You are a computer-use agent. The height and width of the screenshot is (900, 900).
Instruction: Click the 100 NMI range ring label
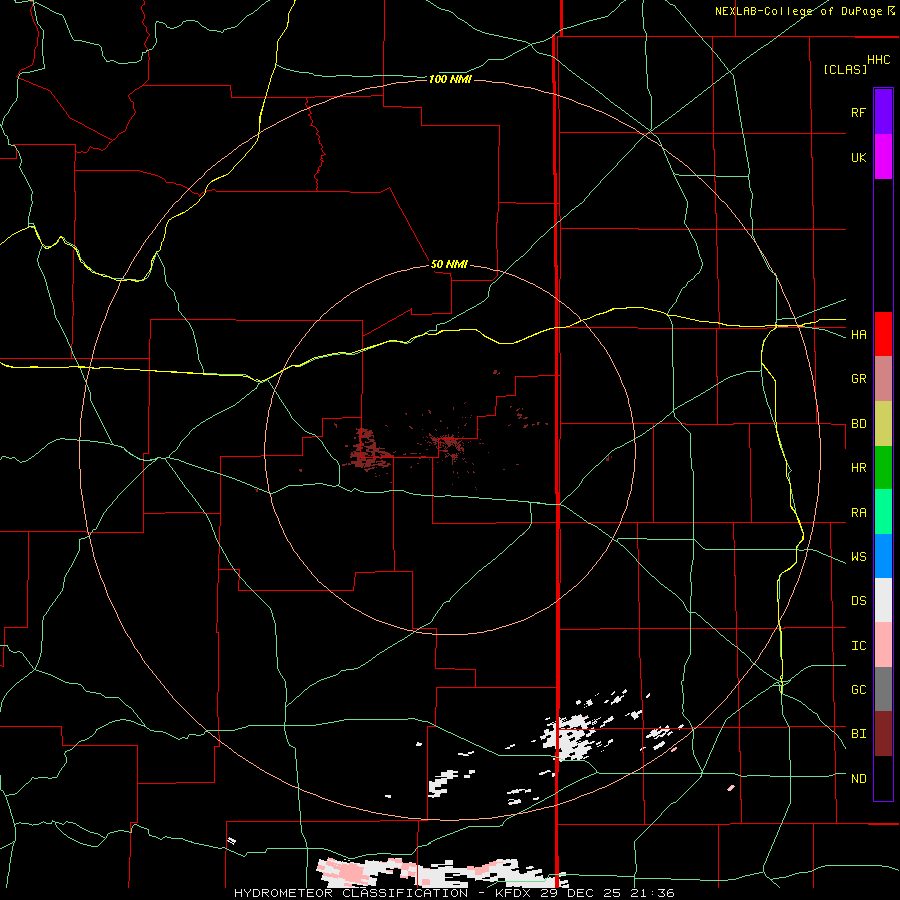(450, 79)
